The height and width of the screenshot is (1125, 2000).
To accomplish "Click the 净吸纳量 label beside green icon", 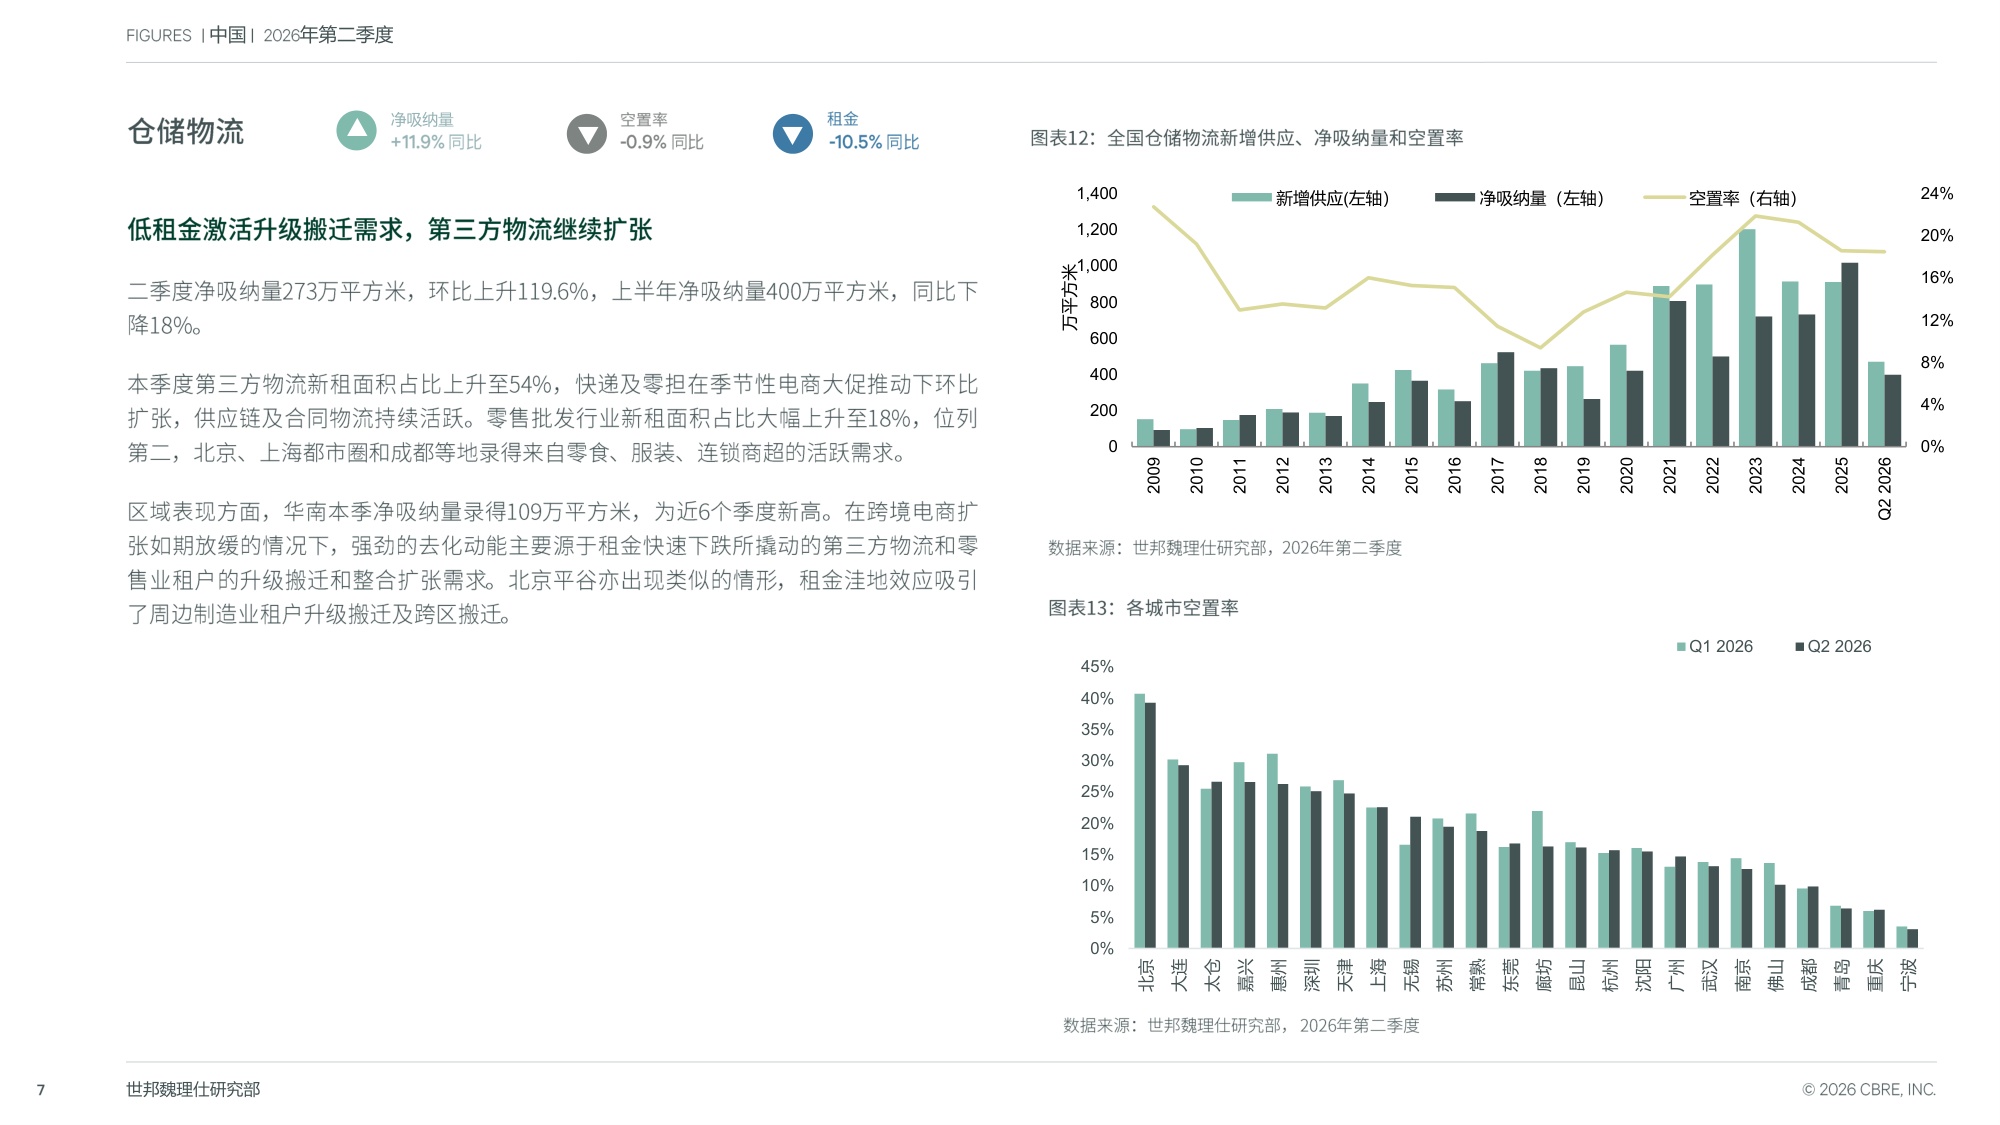I will (x=422, y=119).
